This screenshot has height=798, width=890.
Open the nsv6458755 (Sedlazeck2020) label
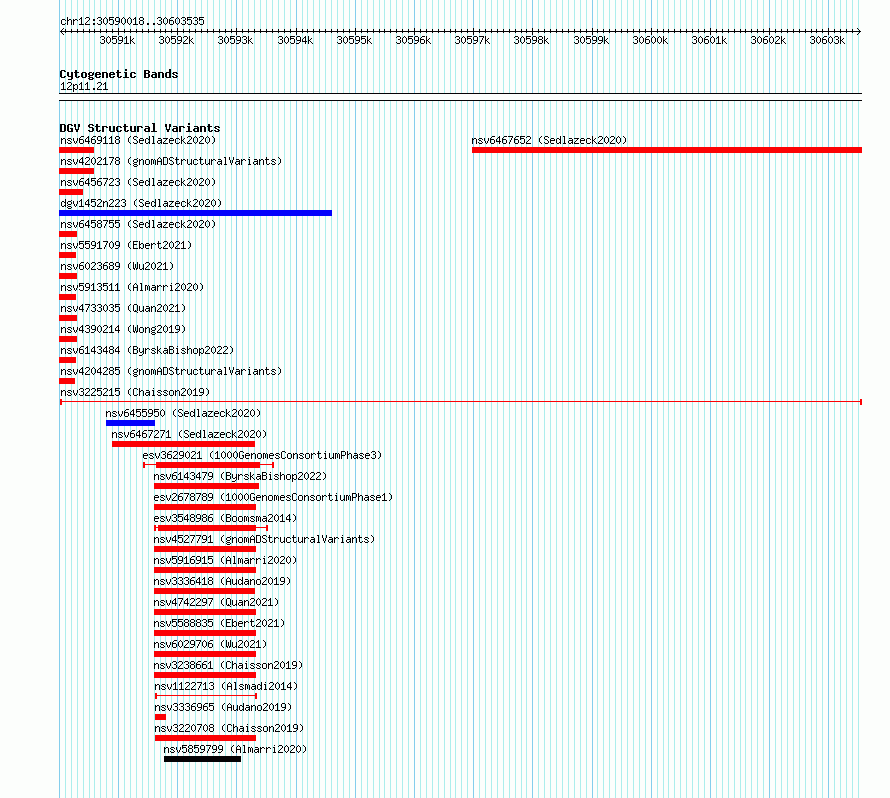[x=138, y=224]
